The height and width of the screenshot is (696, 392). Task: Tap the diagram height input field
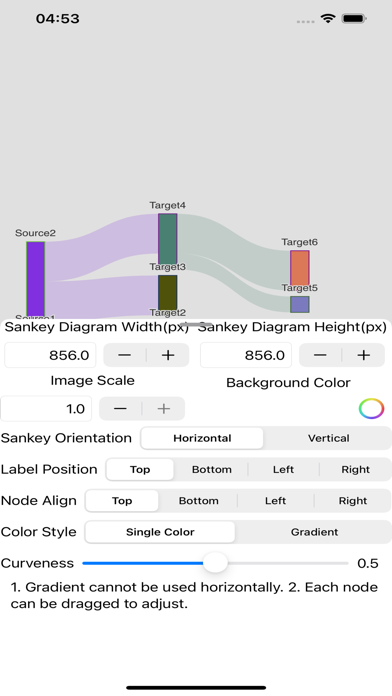pyautogui.click(x=246, y=355)
